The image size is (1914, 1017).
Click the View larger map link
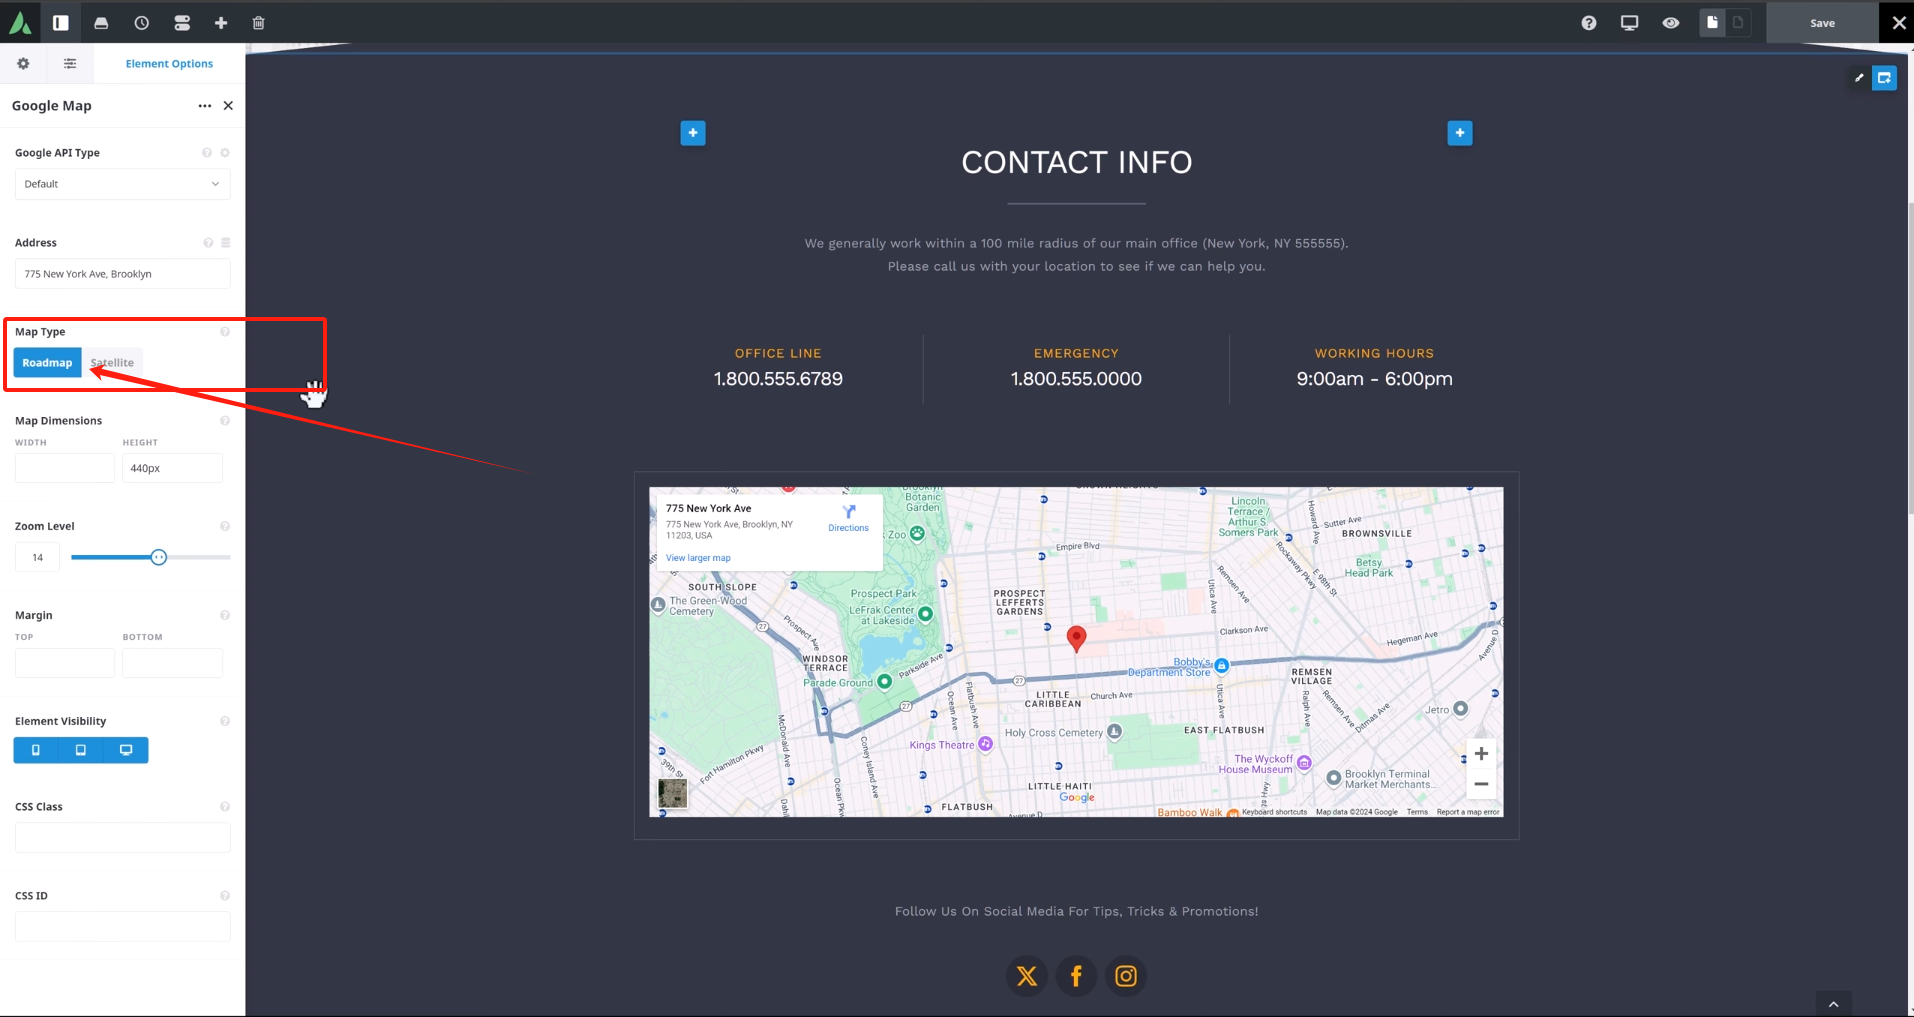click(x=698, y=558)
